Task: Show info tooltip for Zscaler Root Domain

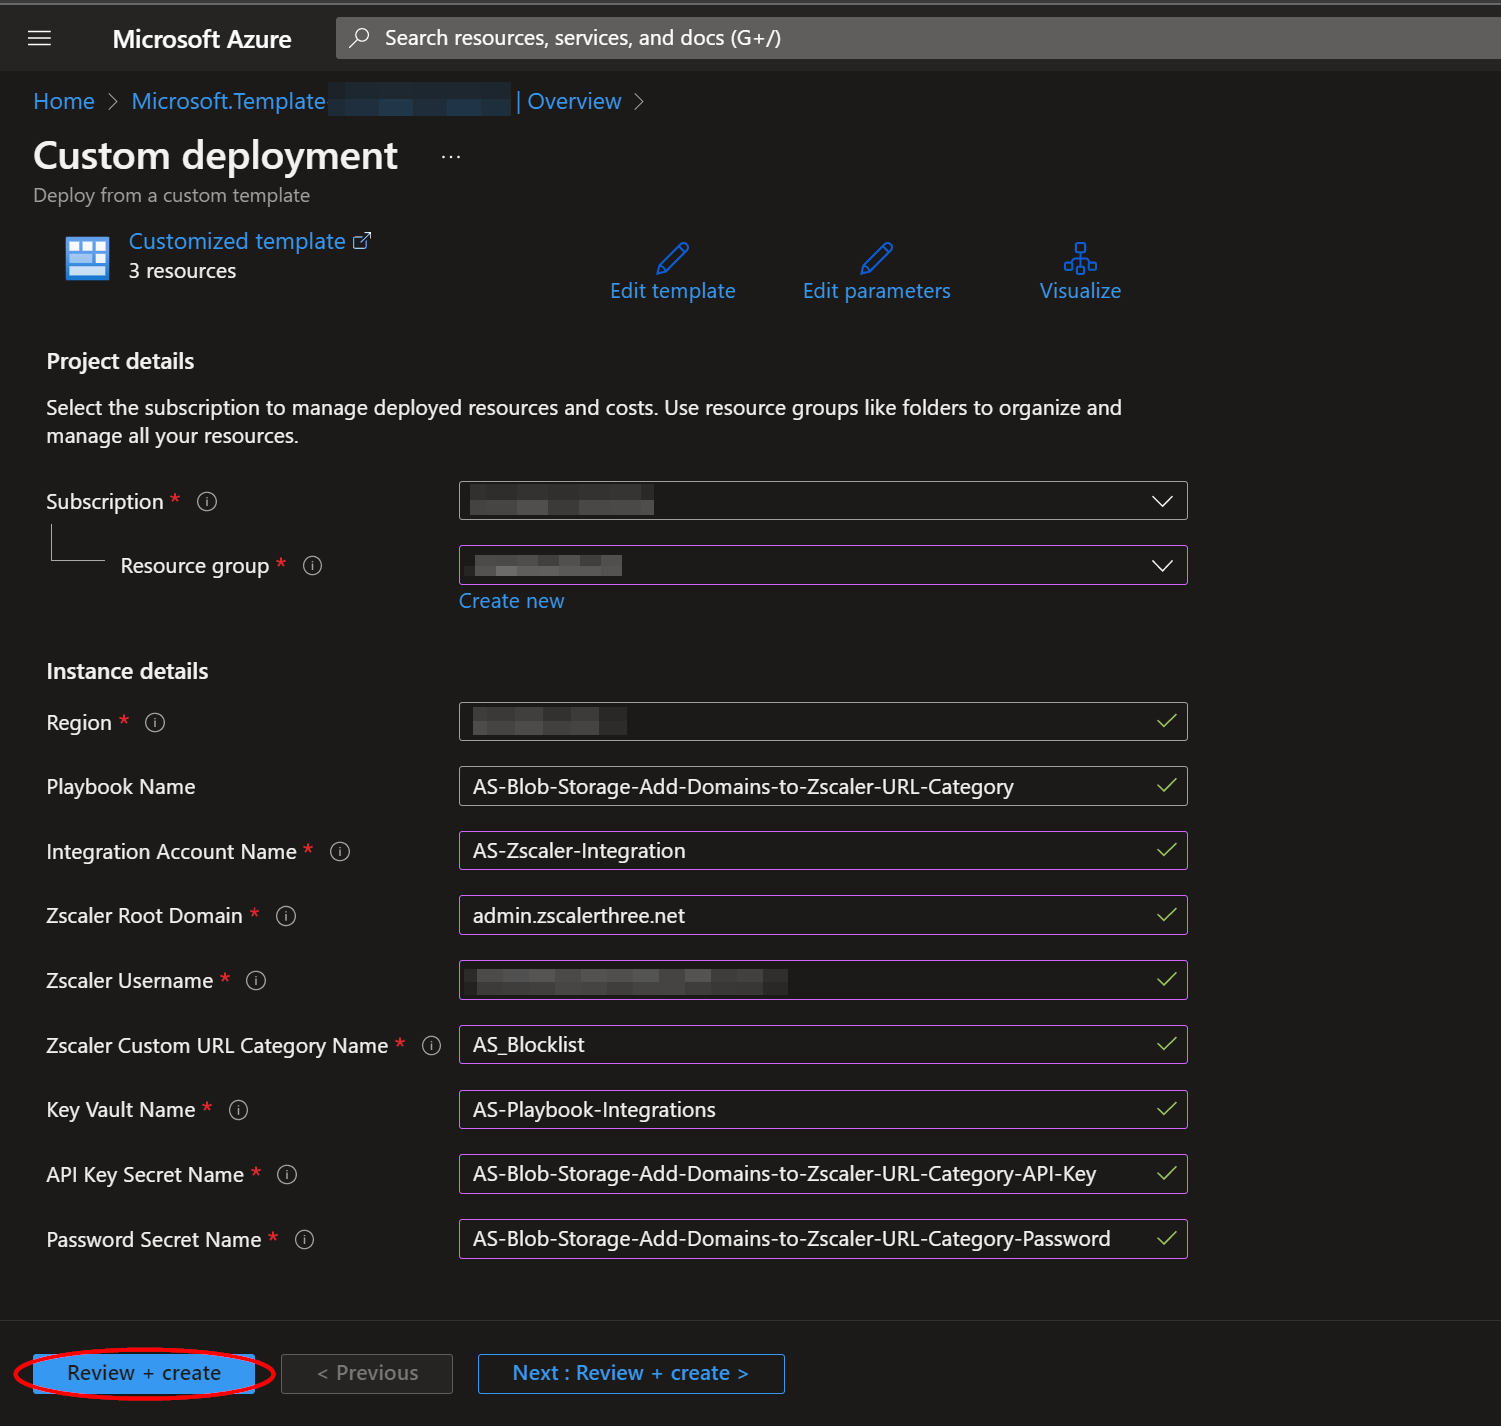Action: click(286, 916)
